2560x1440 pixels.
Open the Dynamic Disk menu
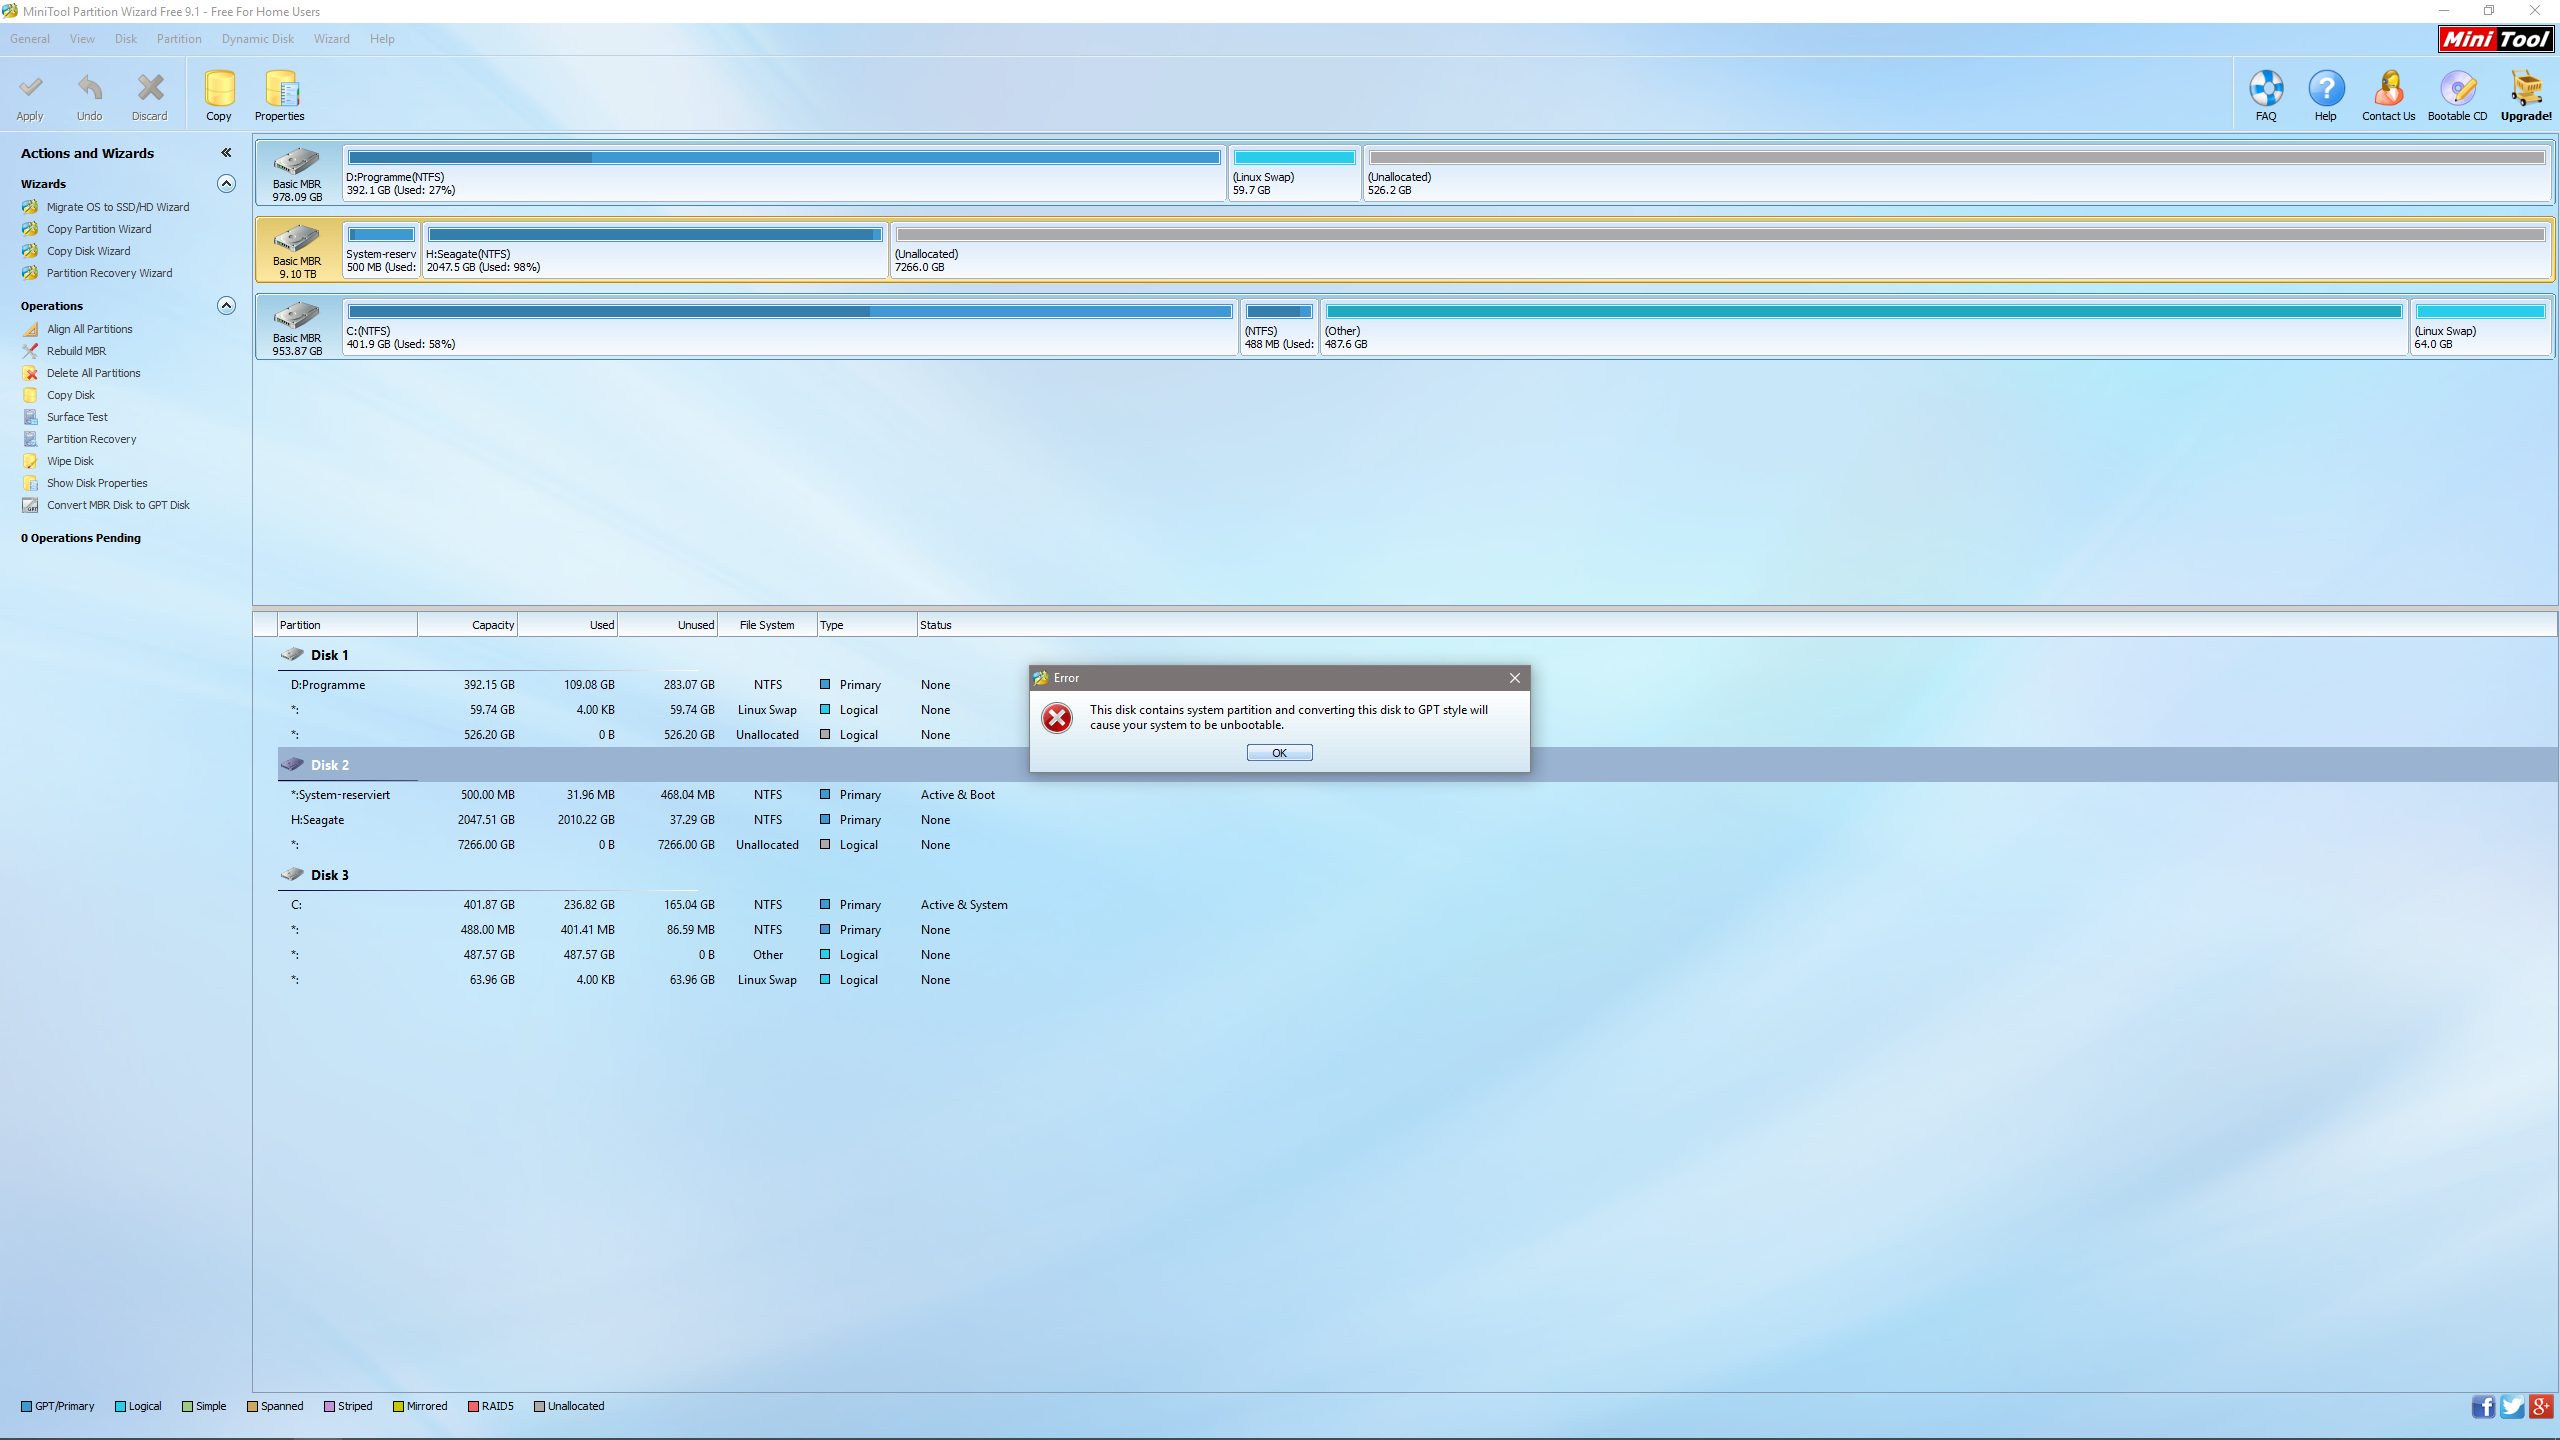pos(257,39)
